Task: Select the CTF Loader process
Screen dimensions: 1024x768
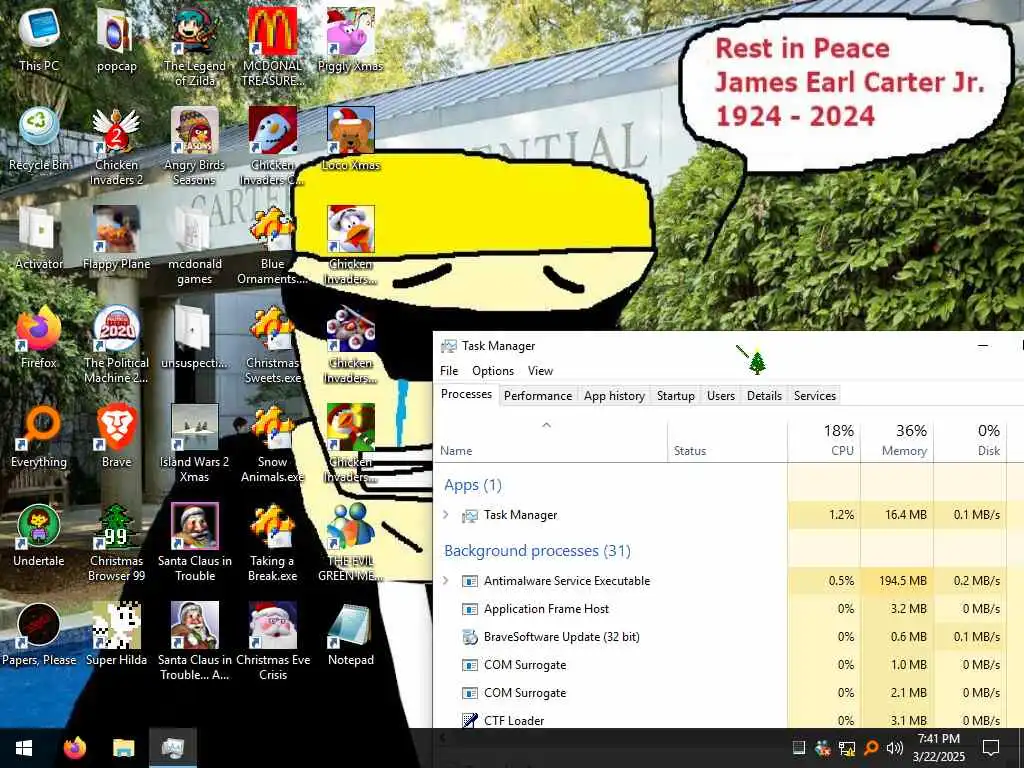Action: coord(729,720)
